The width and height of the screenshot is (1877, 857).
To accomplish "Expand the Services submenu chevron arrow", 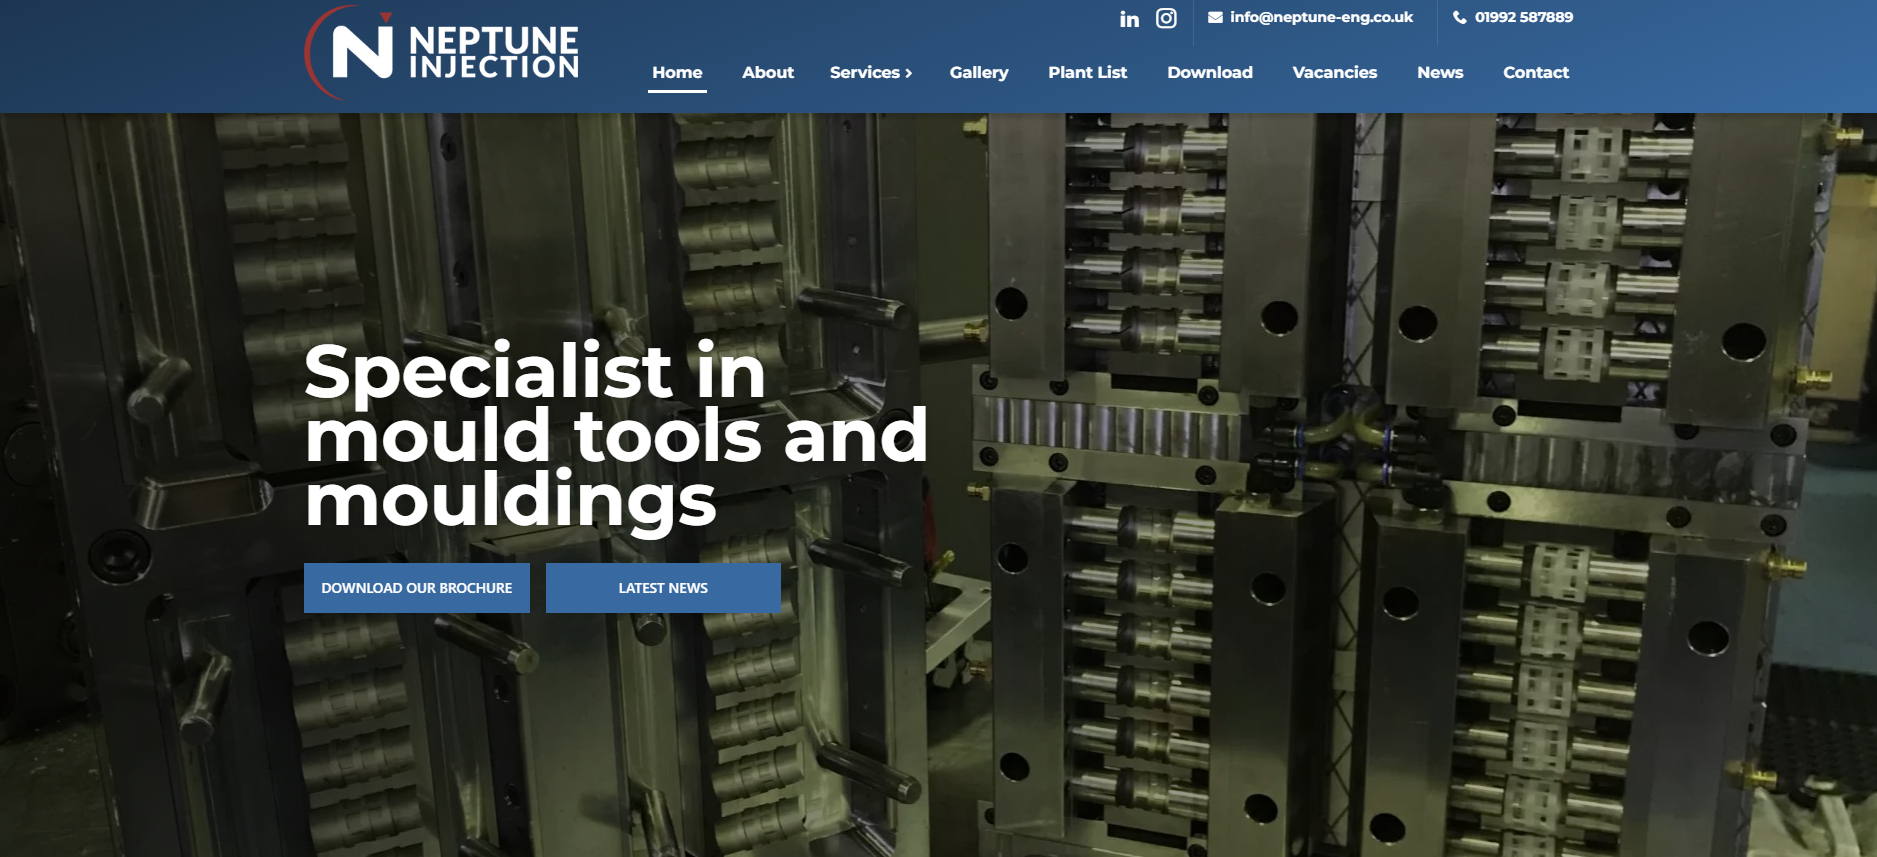I will 908,73.
